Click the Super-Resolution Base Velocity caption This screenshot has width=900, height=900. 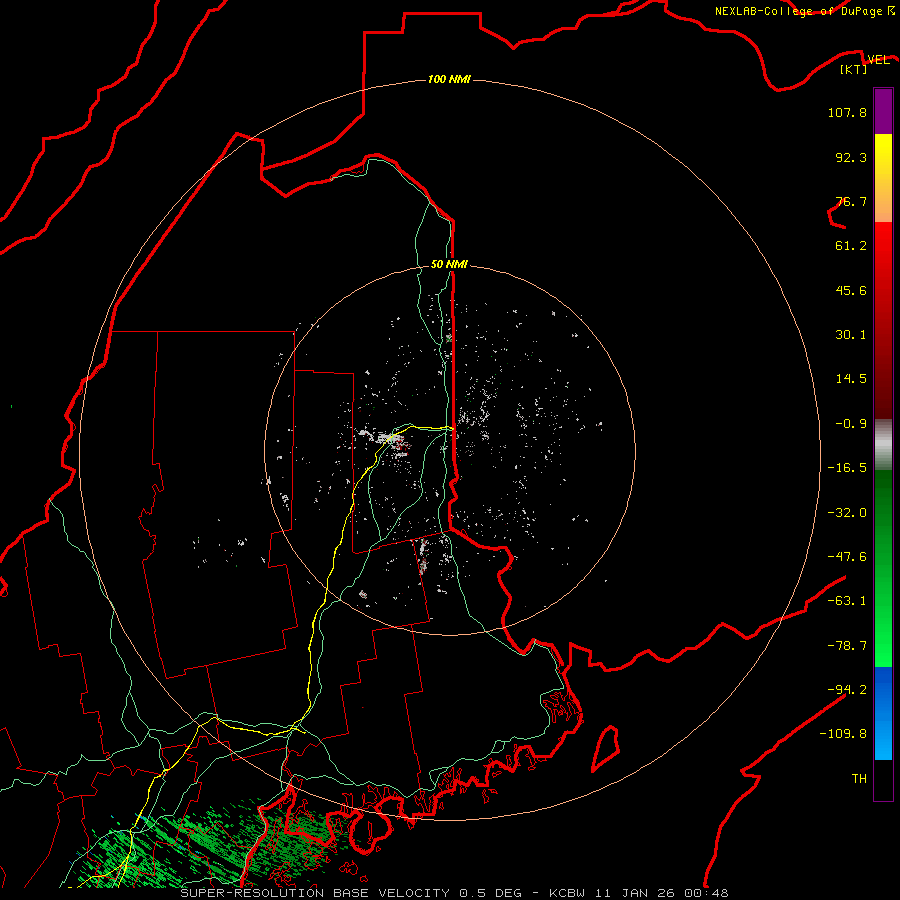click(x=454, y=893)
